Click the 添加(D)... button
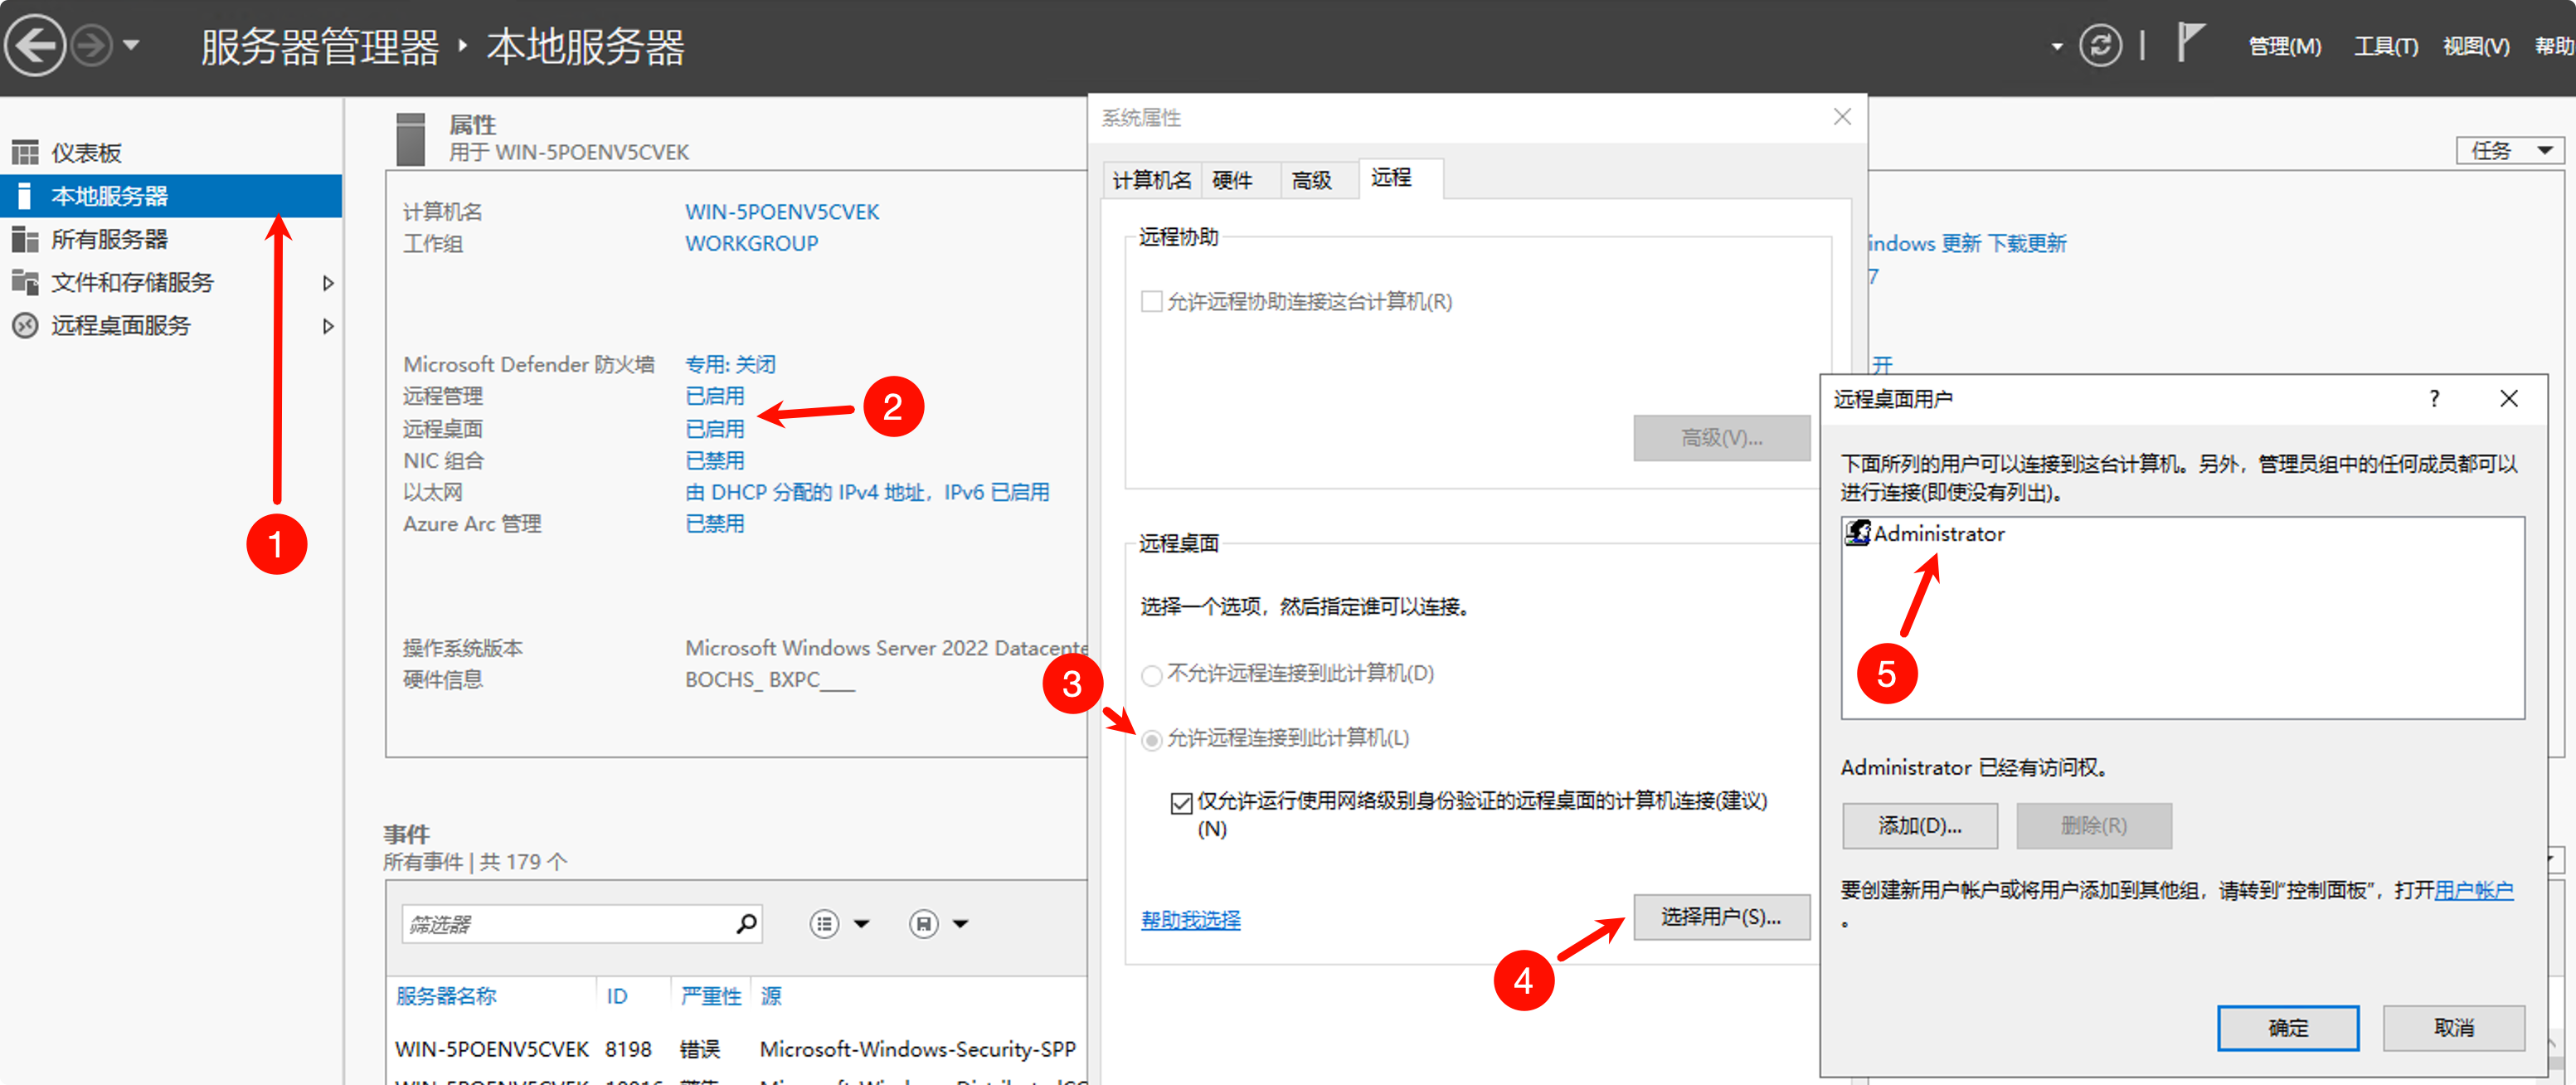2576x1085 pixels. pyautogui.click(x=1920, y=825)
